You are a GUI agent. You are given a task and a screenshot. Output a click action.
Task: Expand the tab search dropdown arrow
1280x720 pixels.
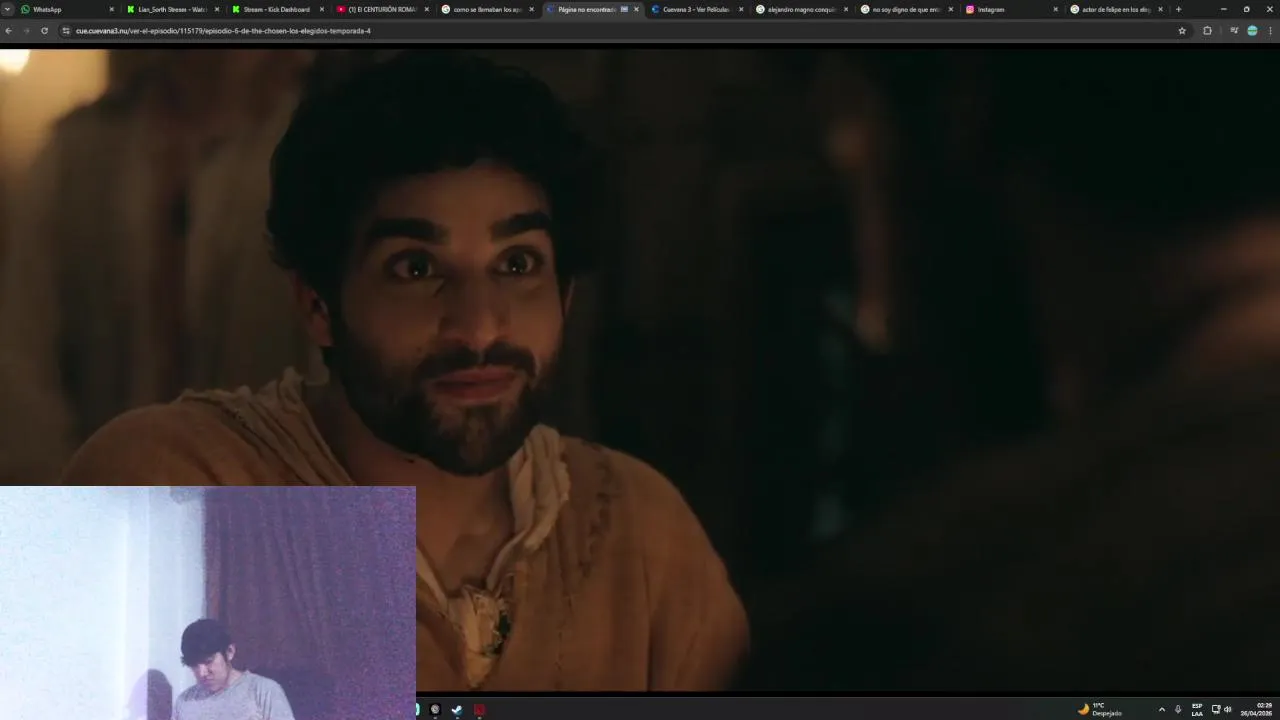(x=7, y=9)
